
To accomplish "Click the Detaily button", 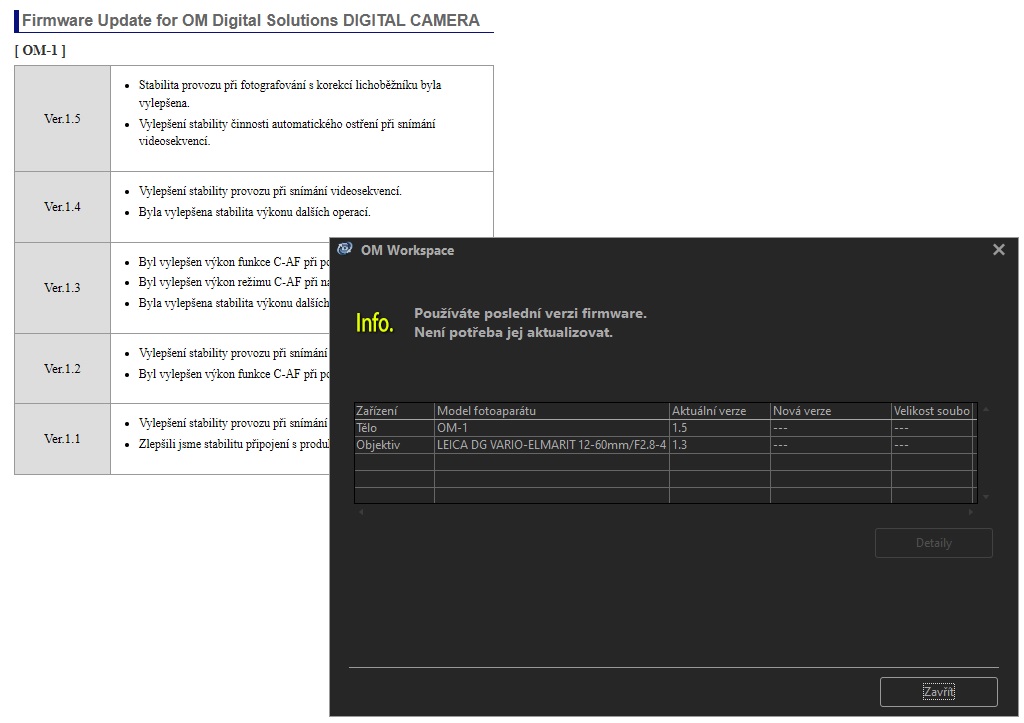I will (933, 543).
